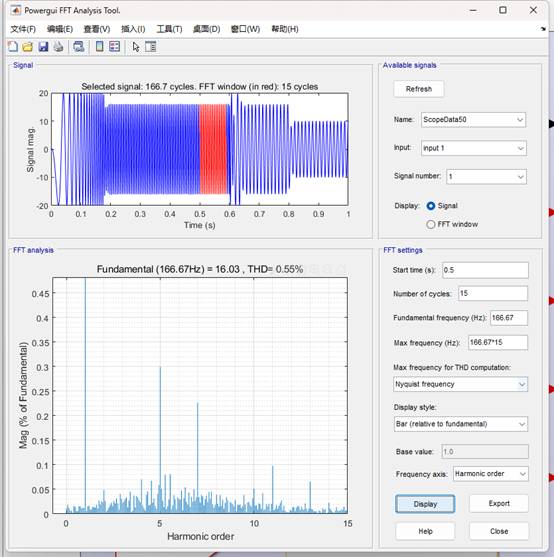Image resolution: width=554 pixels, height=557 pixels.
Task: Open file using the folder icon
Action: point(28,47)
